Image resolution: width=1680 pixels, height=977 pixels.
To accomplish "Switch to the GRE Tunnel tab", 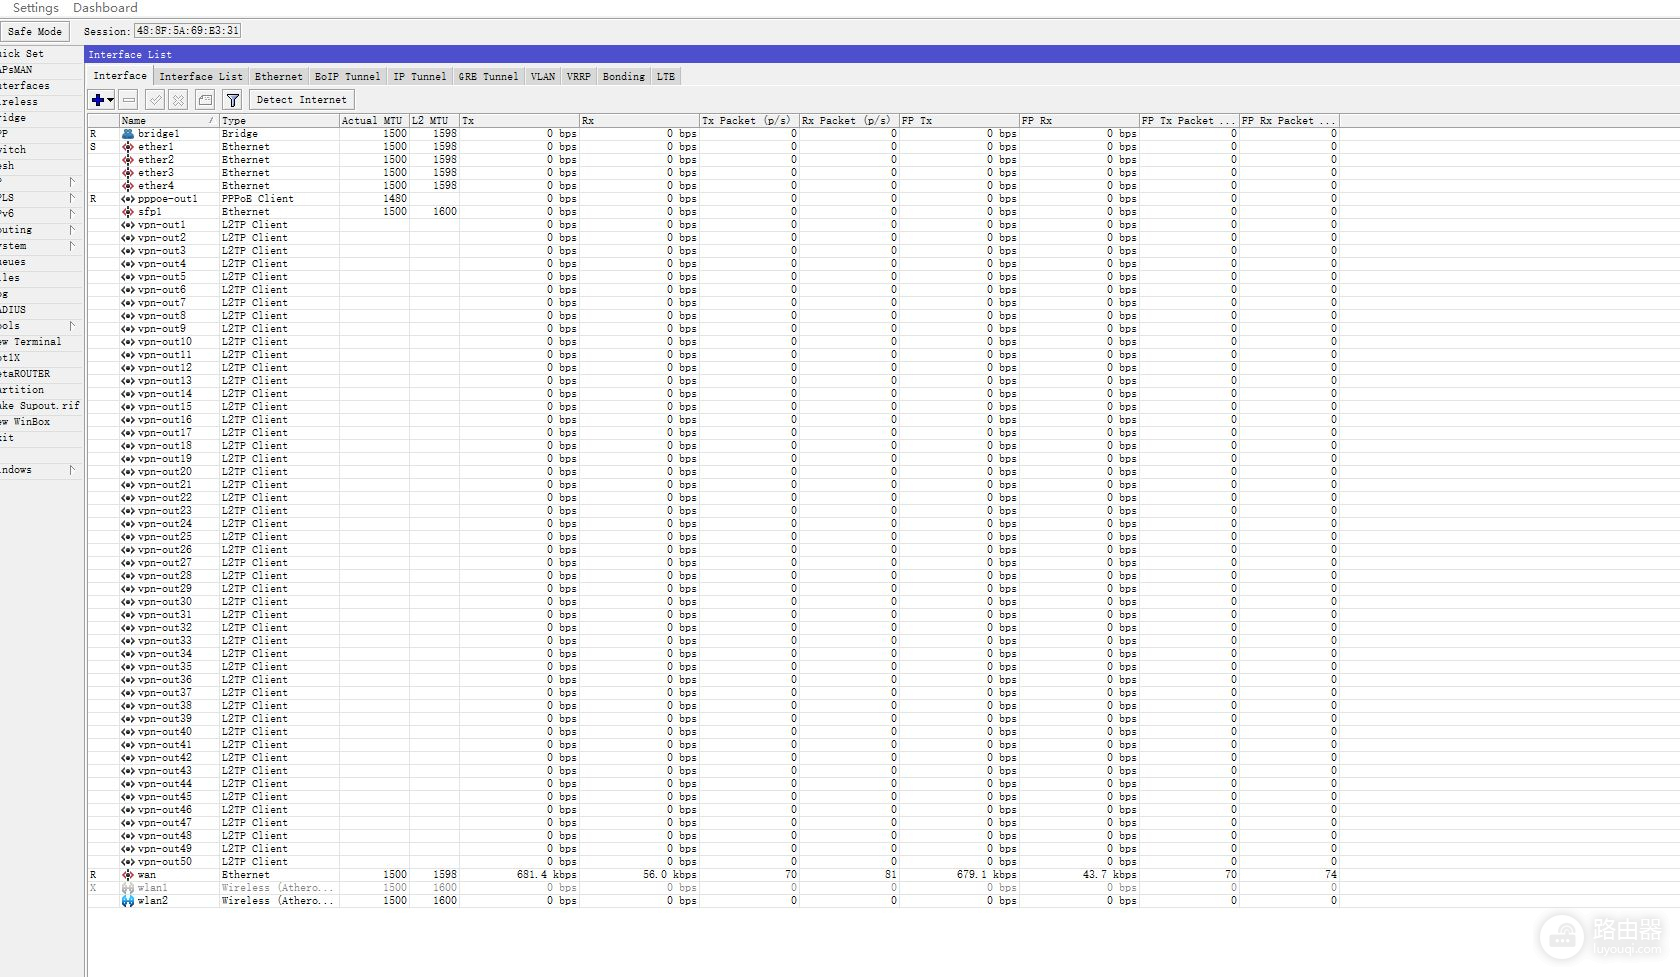I will click(489, 77).
